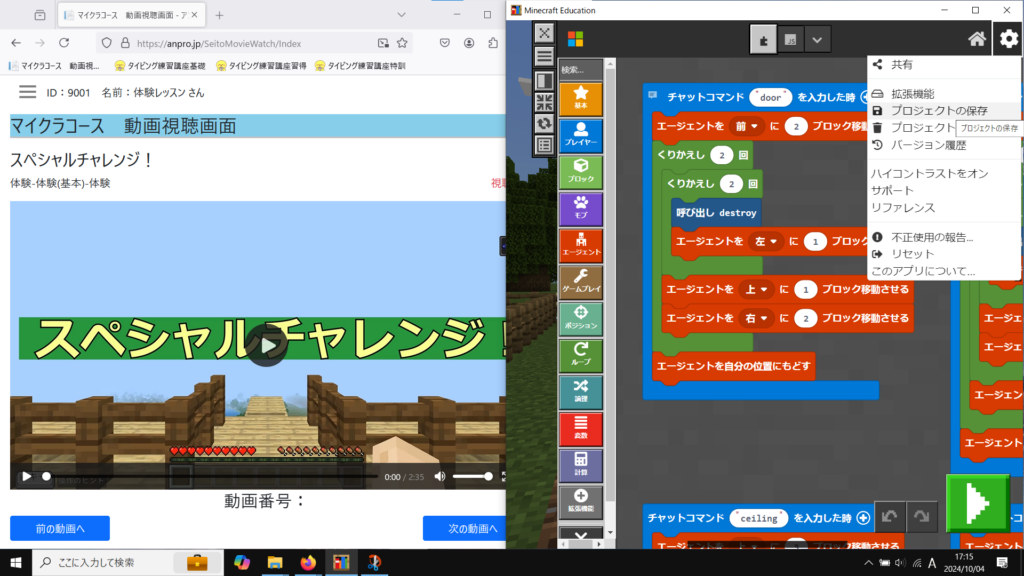The width and height of the screenshot is (1024, 576).
Task: Click the four-inward-arrows shrink icon in Minecraft
Action: tap(544, 102)
